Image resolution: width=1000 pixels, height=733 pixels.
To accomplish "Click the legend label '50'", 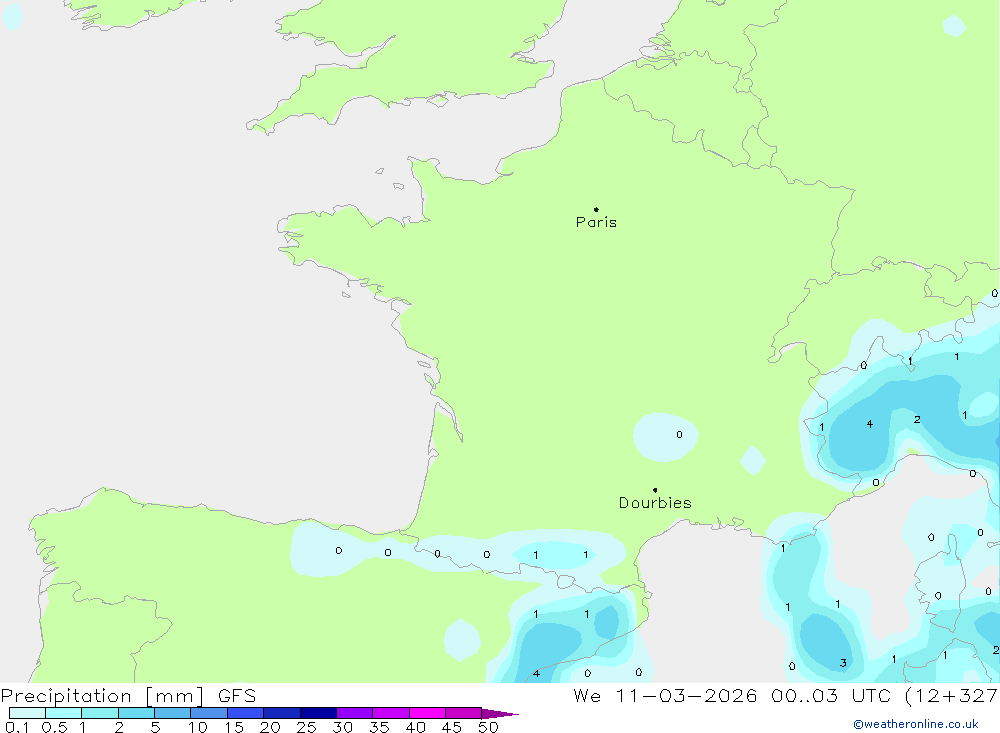I will tap(488, 727).
